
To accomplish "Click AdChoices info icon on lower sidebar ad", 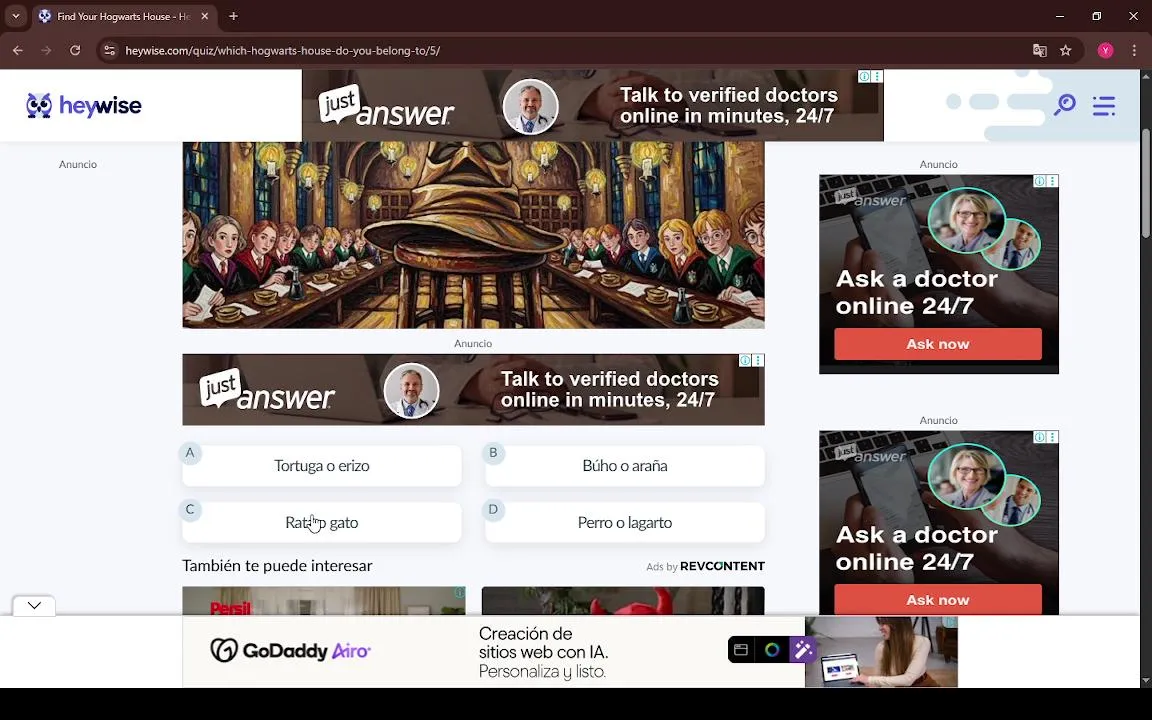I will [x=1040, y=437].
